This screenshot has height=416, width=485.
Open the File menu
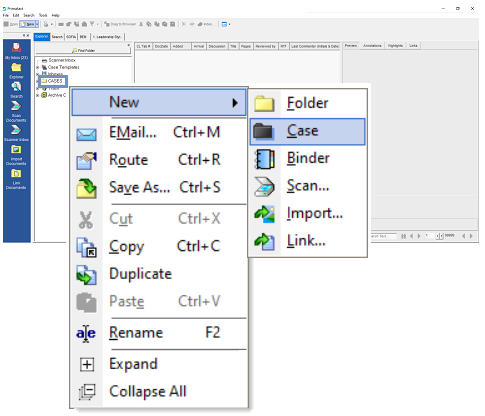coord(5,15)
